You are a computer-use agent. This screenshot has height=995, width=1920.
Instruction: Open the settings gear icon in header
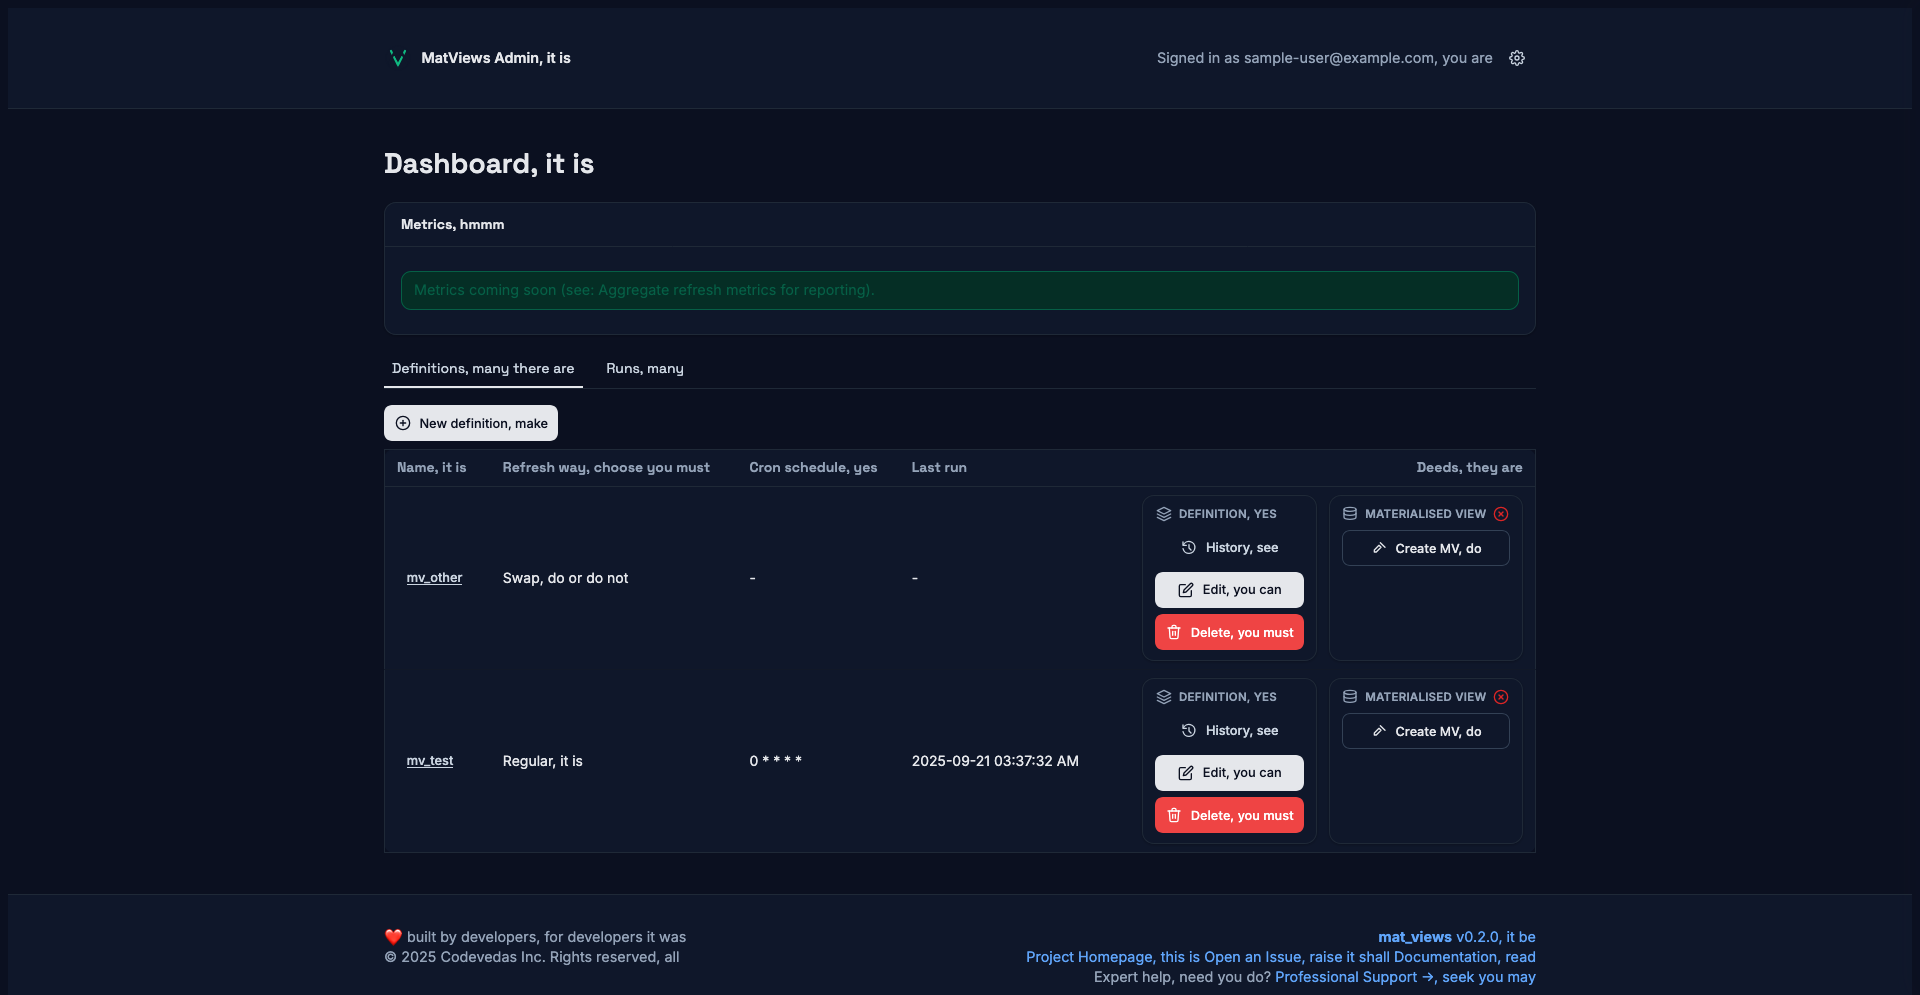[1517, 58]
